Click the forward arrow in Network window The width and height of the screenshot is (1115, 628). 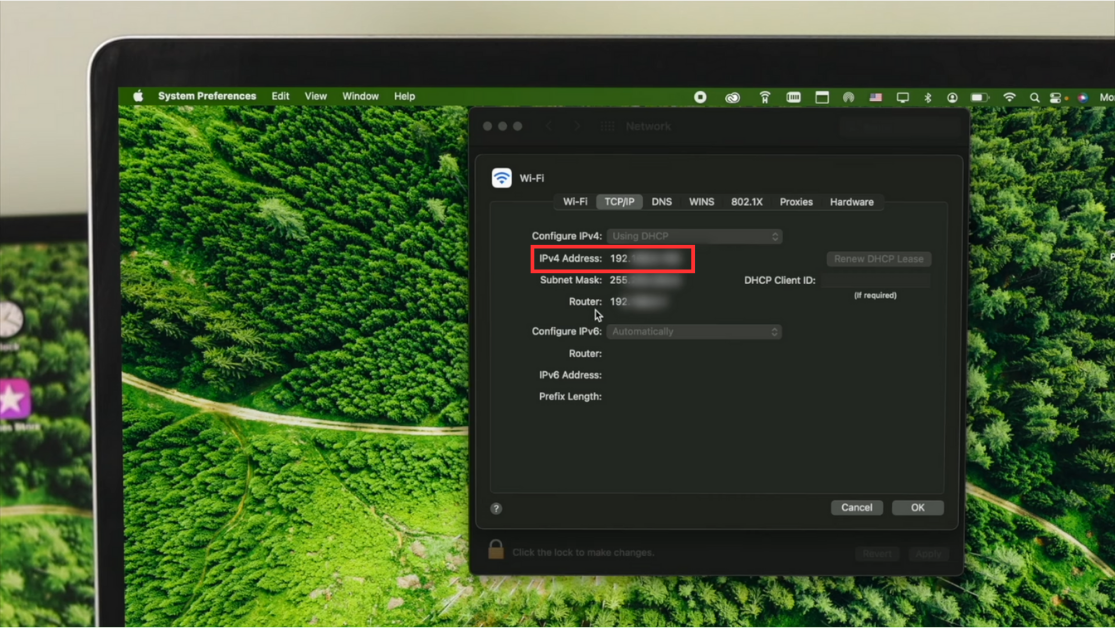coord(577,126)
